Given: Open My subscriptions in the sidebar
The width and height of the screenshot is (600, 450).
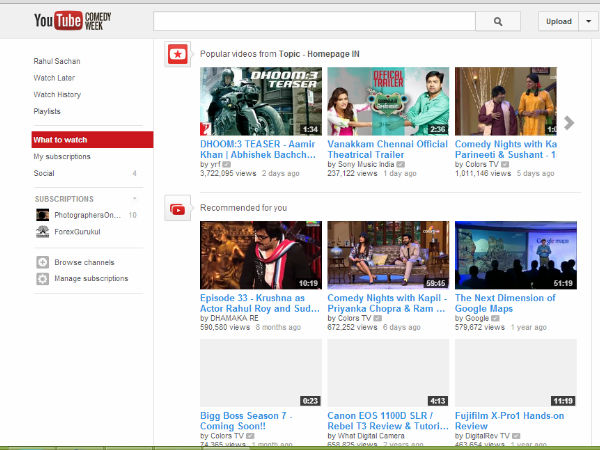Looking at the screenshot, I should [x=62, y=157].
